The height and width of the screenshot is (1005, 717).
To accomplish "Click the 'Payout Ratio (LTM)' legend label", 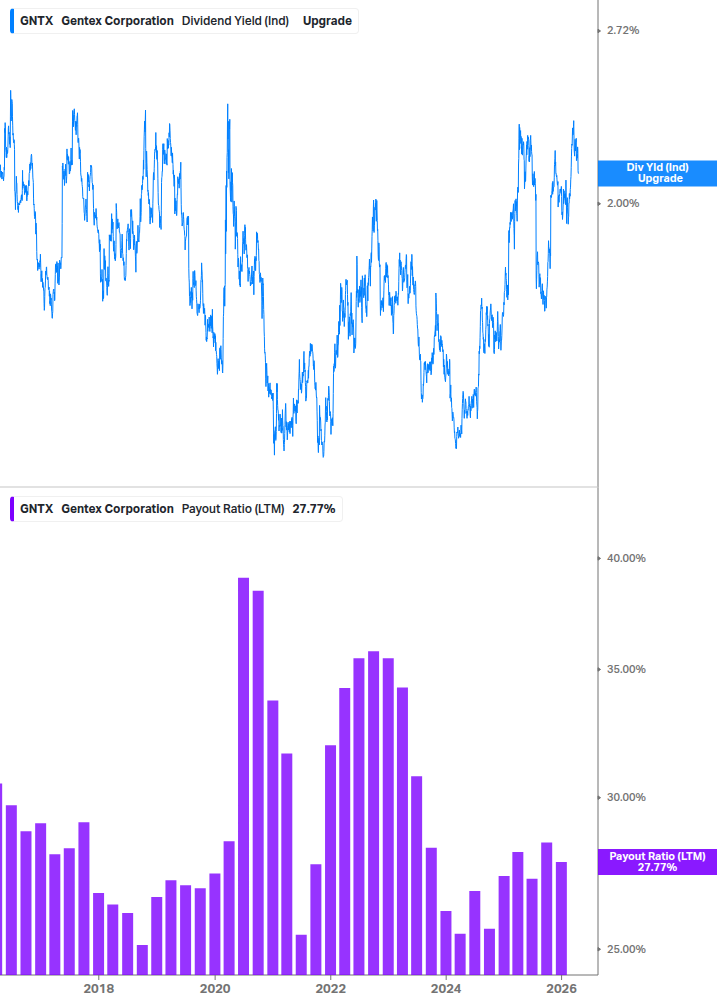I will coord(233,509).
